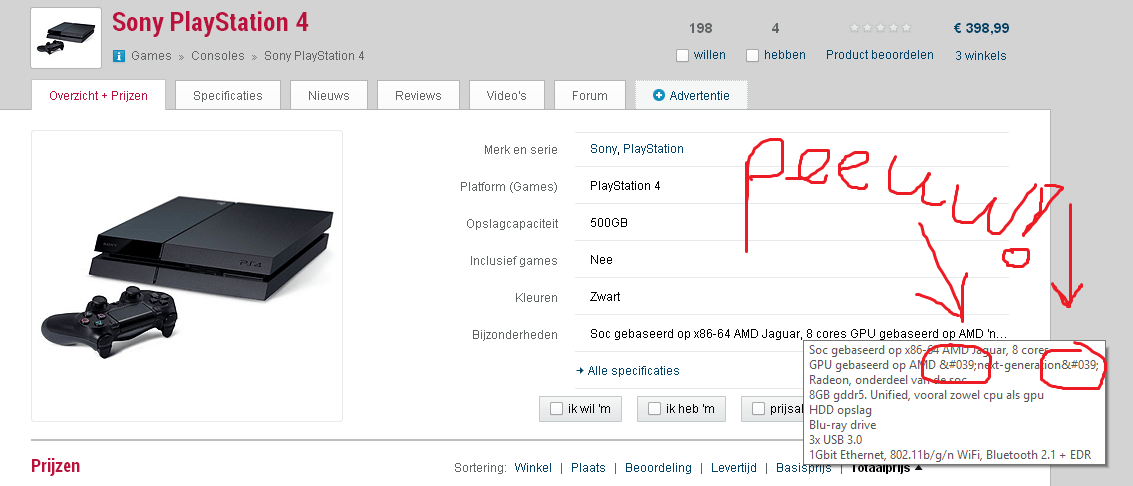Click the 'Sony PlayStation 4' page title
The image size is (1133, 486).
[x=210, y=22]
